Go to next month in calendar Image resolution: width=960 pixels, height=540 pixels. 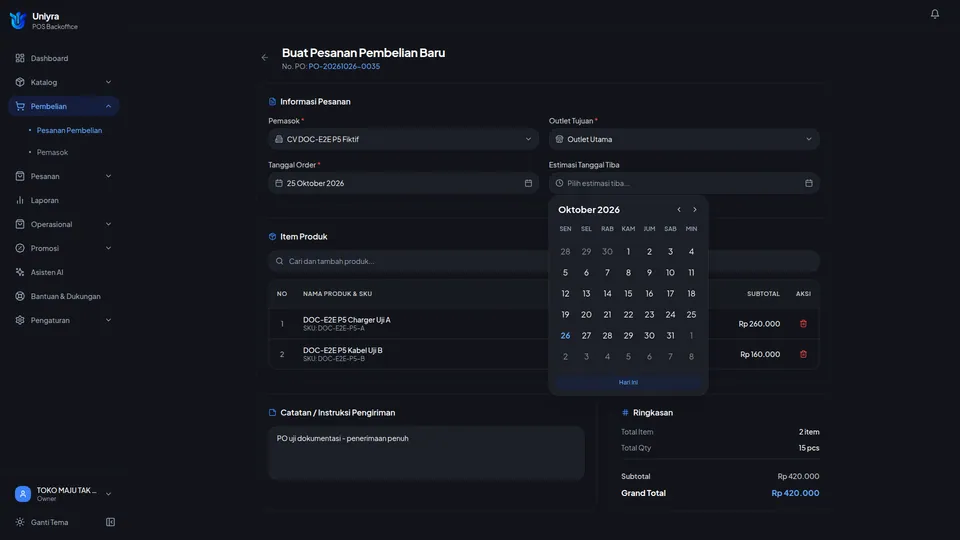tap(695, 209)
